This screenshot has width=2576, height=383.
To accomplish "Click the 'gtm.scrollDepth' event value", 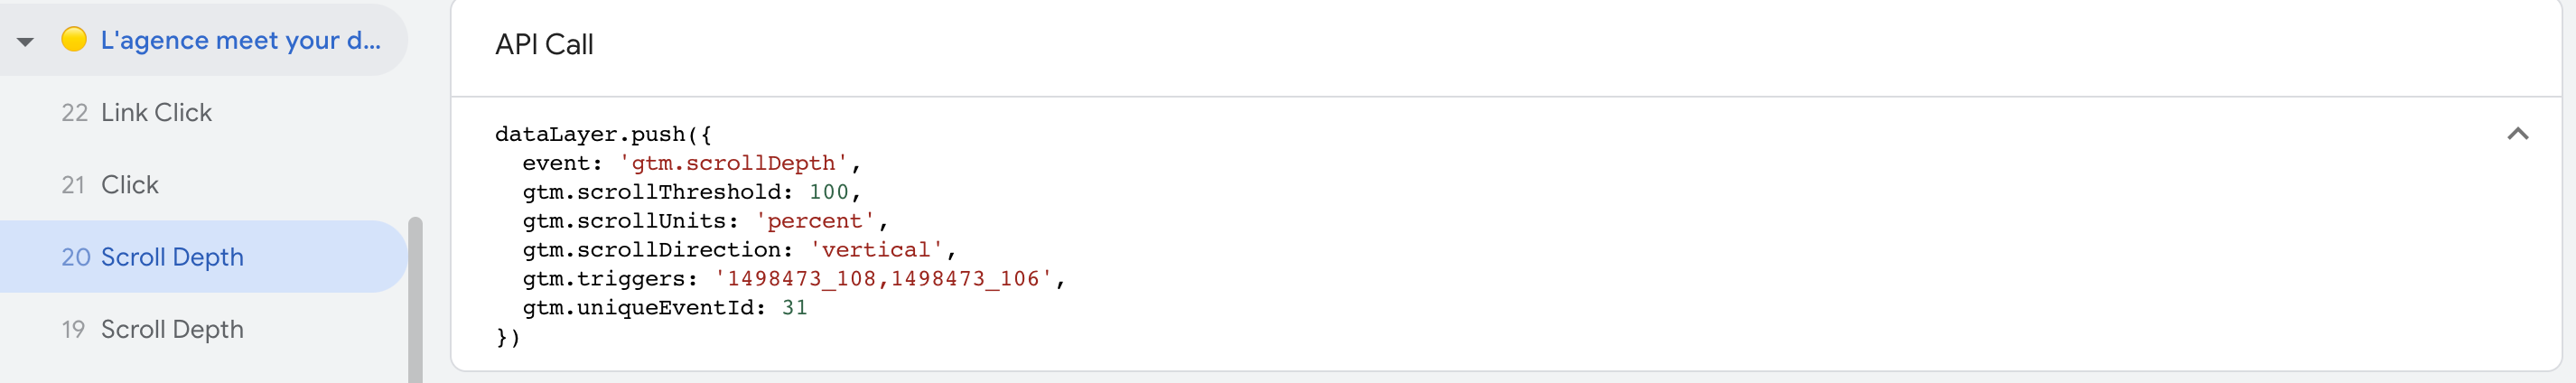I will (733, 163).
